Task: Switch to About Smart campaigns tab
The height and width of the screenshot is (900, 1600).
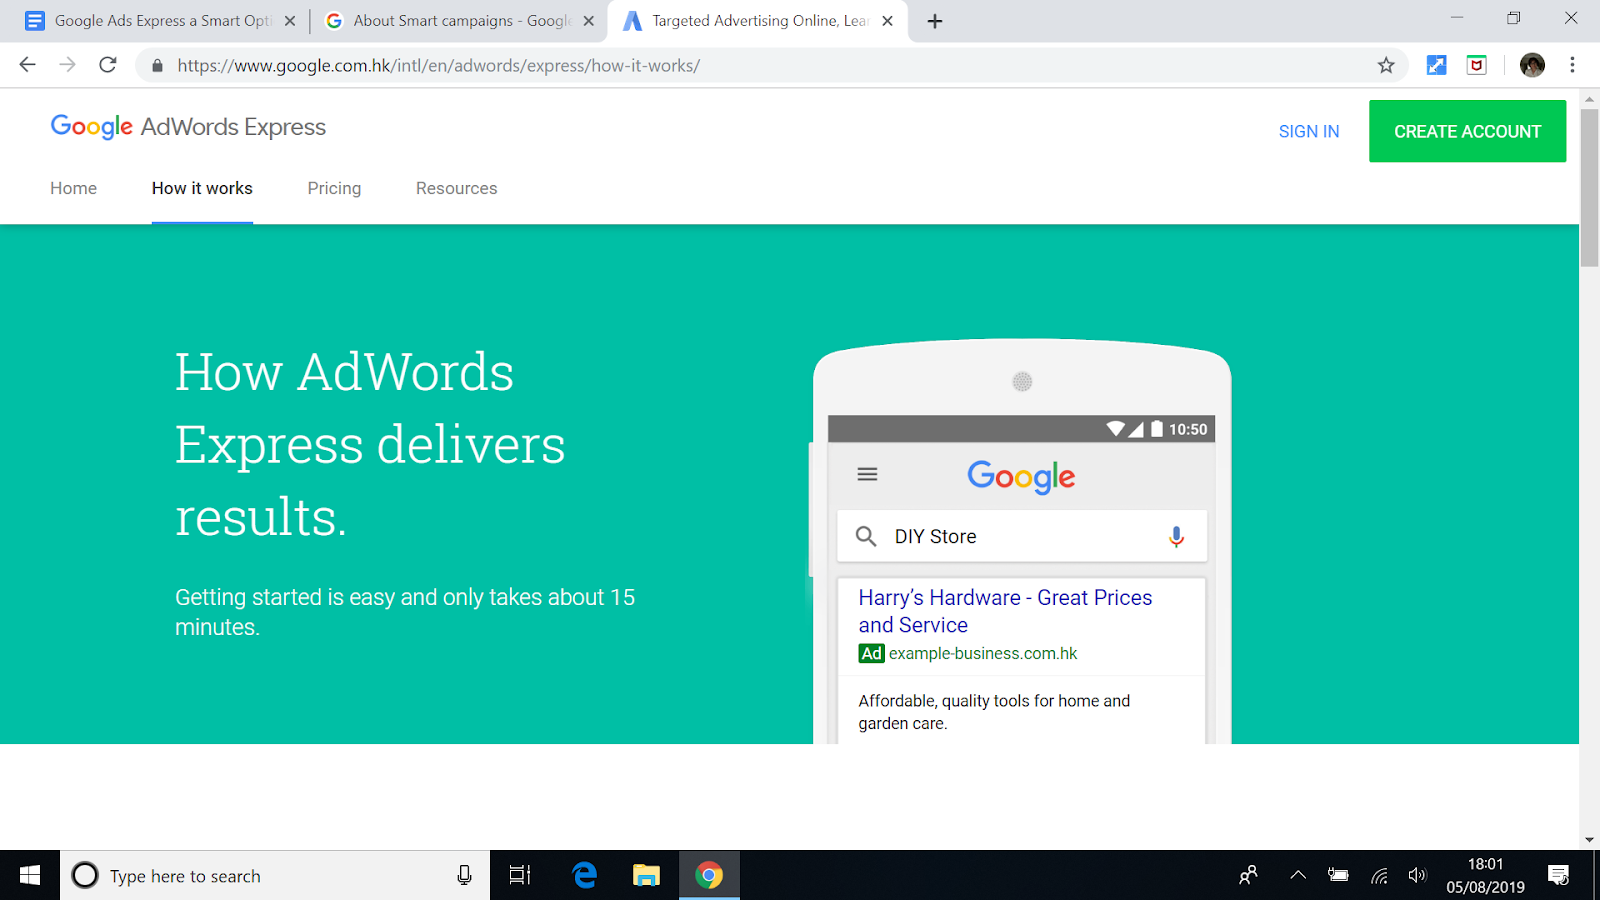Action: [460, 21]
